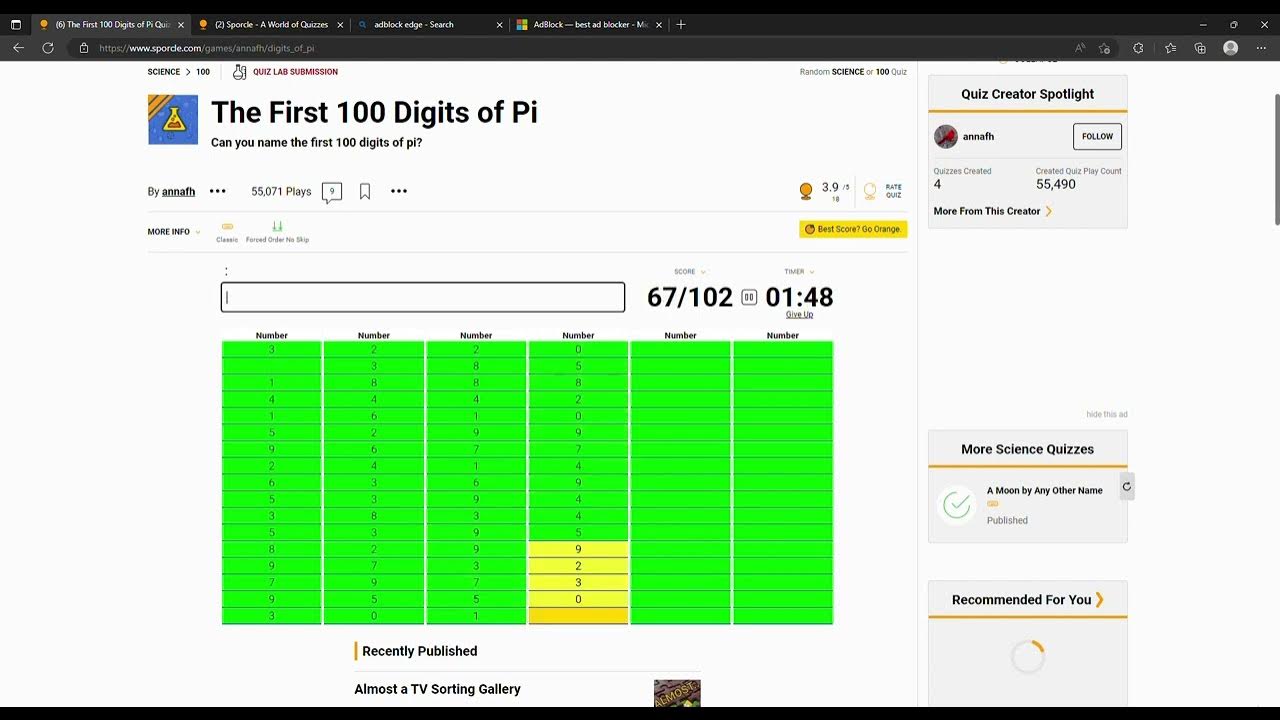
Task: Refresh the More Science Quizzes list
Action: (1127, 487)
